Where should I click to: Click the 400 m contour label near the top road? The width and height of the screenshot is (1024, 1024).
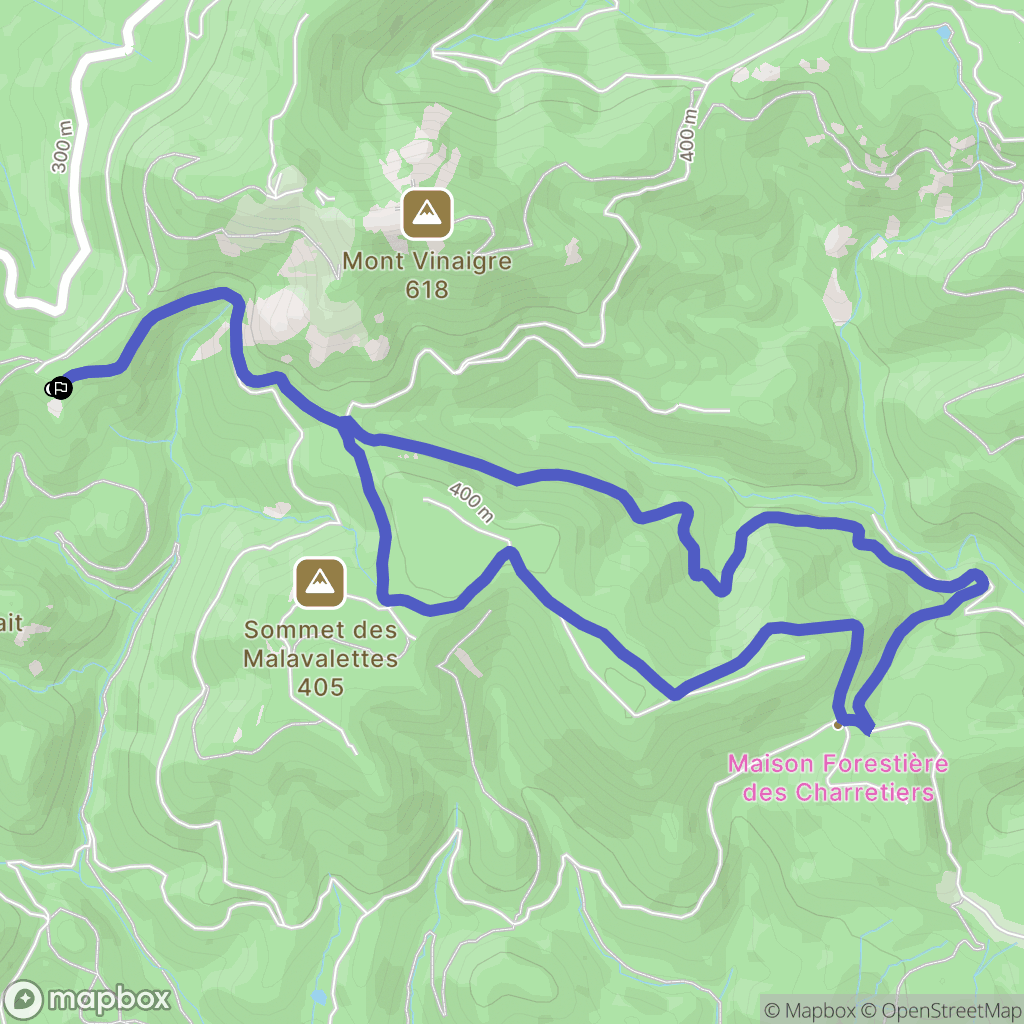tap(687, 135)
